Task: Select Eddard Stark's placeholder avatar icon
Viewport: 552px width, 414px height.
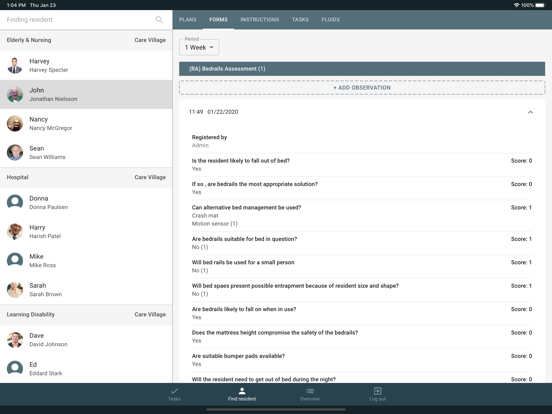Action: coord(15,369)
